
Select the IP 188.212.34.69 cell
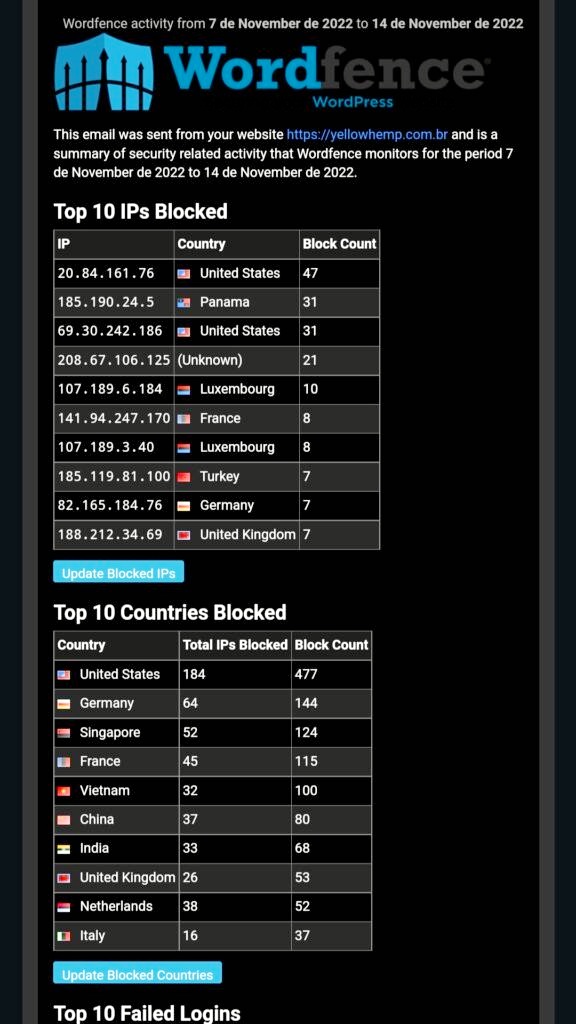coord(114,535)
